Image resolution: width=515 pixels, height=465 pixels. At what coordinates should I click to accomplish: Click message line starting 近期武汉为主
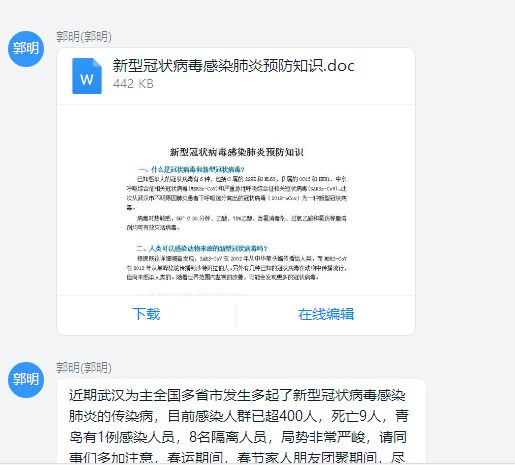(237, 395)
